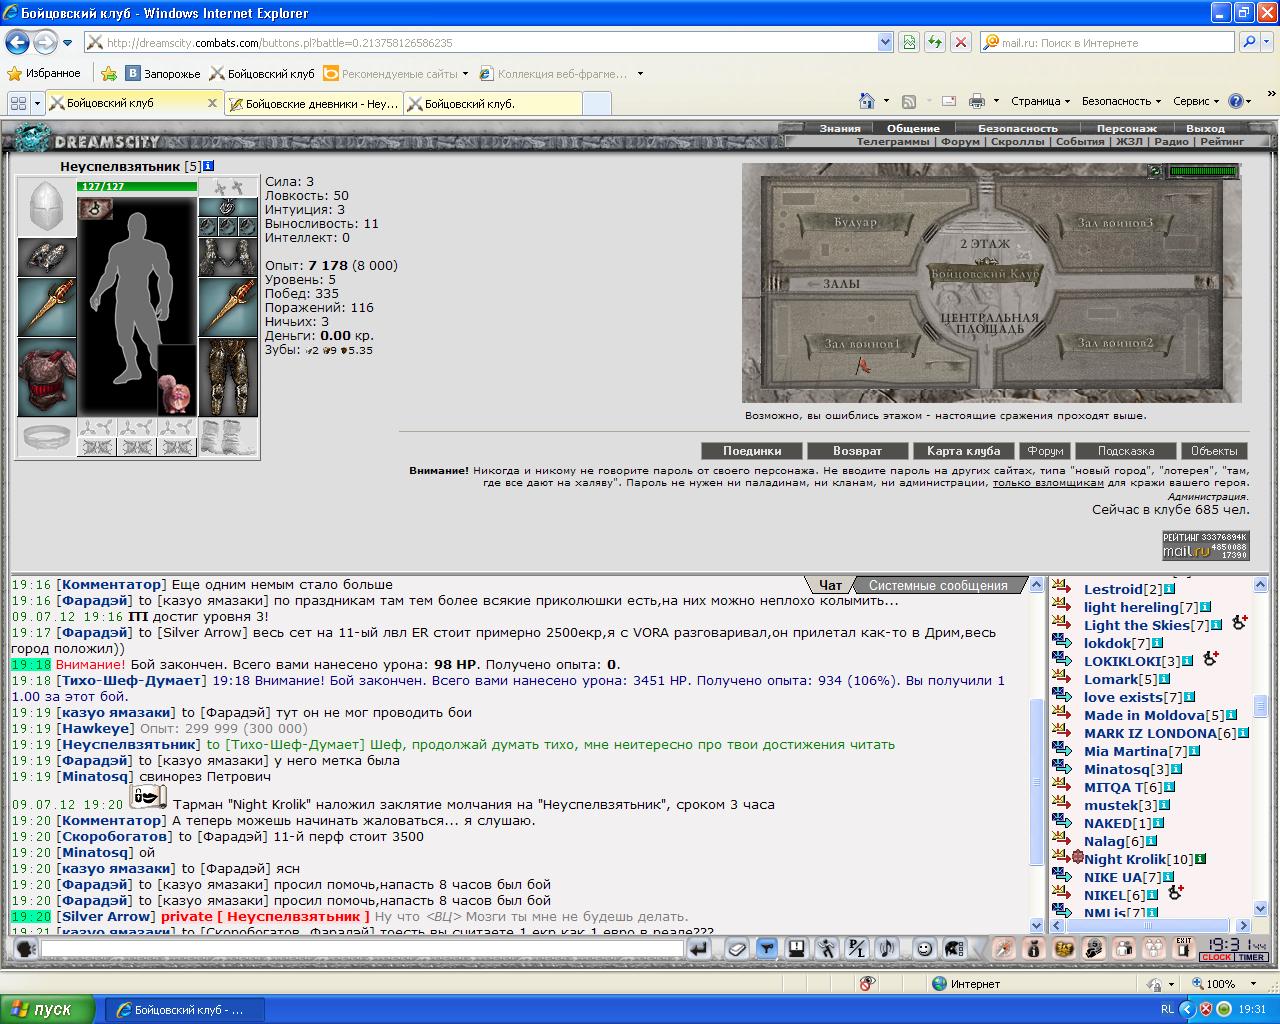
Task: Click the EXIT door icon
Action: (x=1184, y=948)
